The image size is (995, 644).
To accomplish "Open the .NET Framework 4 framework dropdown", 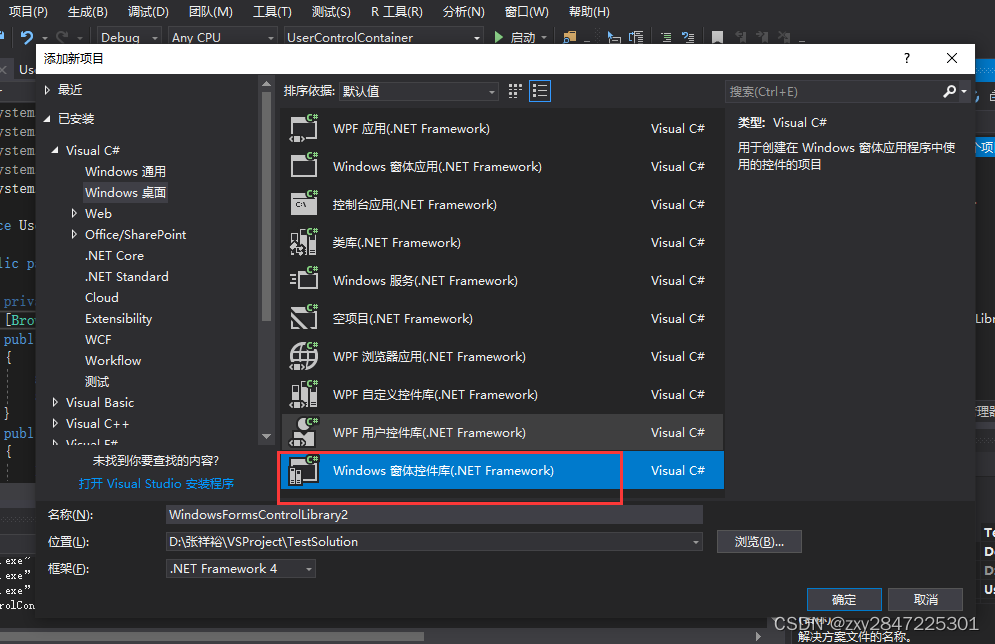I will click(x=310, y=567).
